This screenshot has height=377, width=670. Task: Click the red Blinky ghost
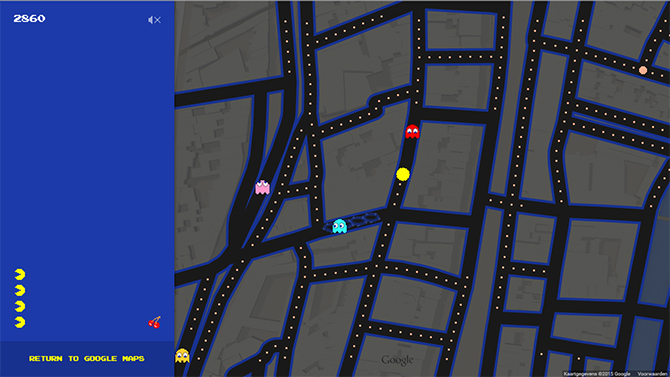pyautogui.click(x=412, y=131)
